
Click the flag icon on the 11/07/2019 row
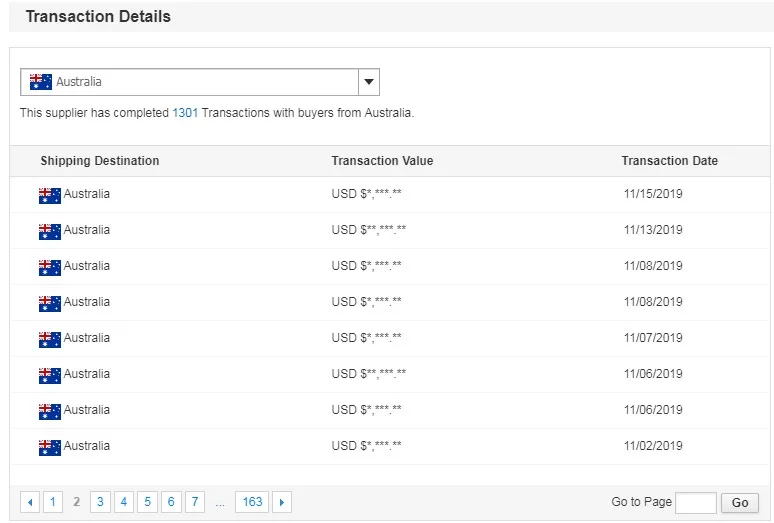click(49, 339)
